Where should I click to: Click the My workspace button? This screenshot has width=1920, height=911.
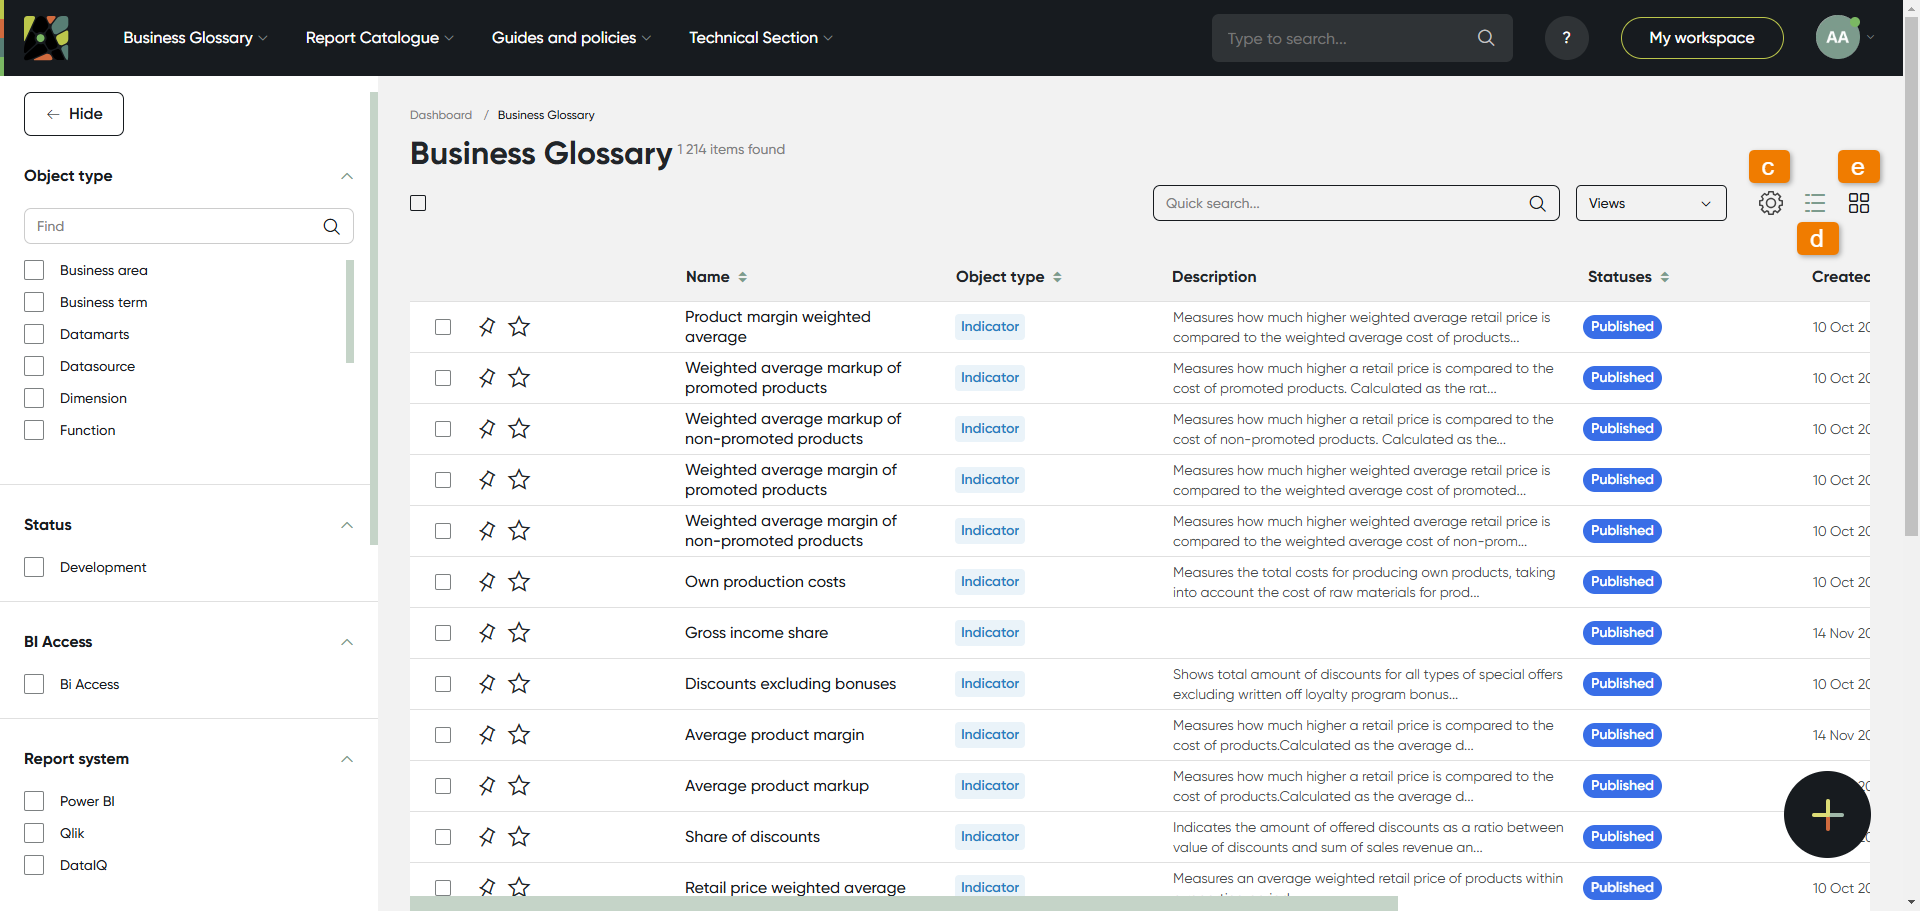pos(1701,38)
